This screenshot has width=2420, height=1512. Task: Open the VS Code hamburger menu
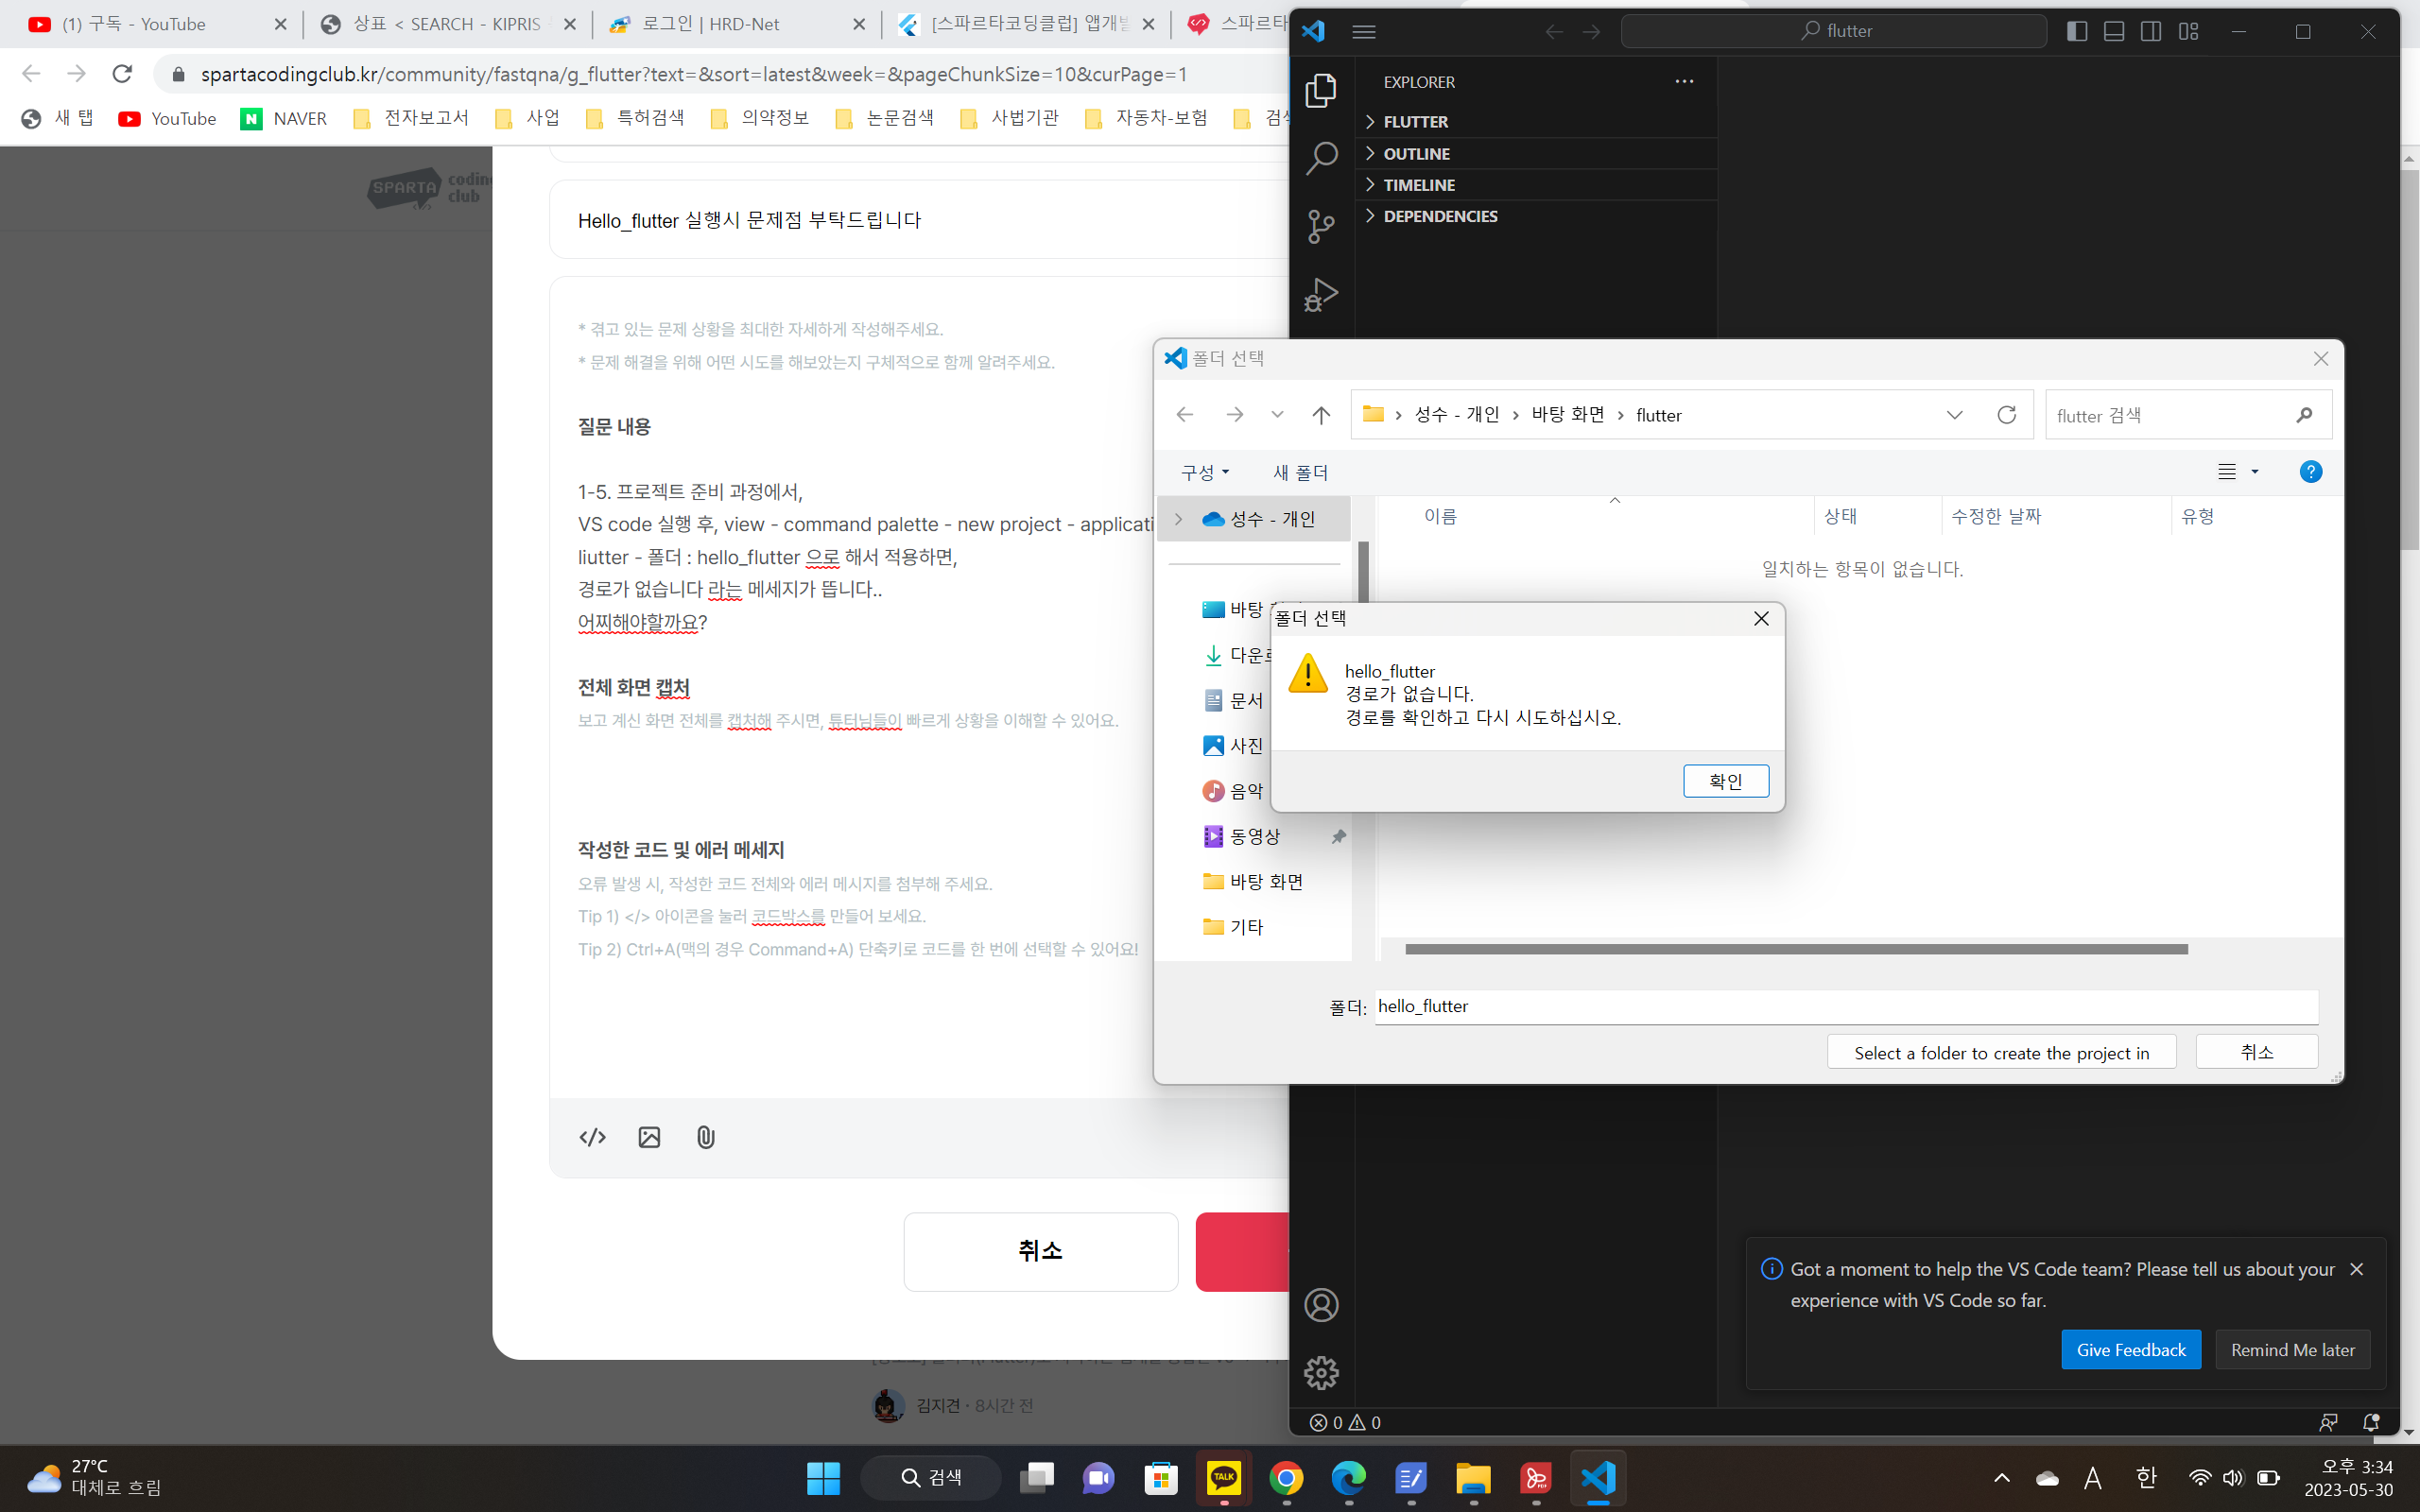[1364, 31]
